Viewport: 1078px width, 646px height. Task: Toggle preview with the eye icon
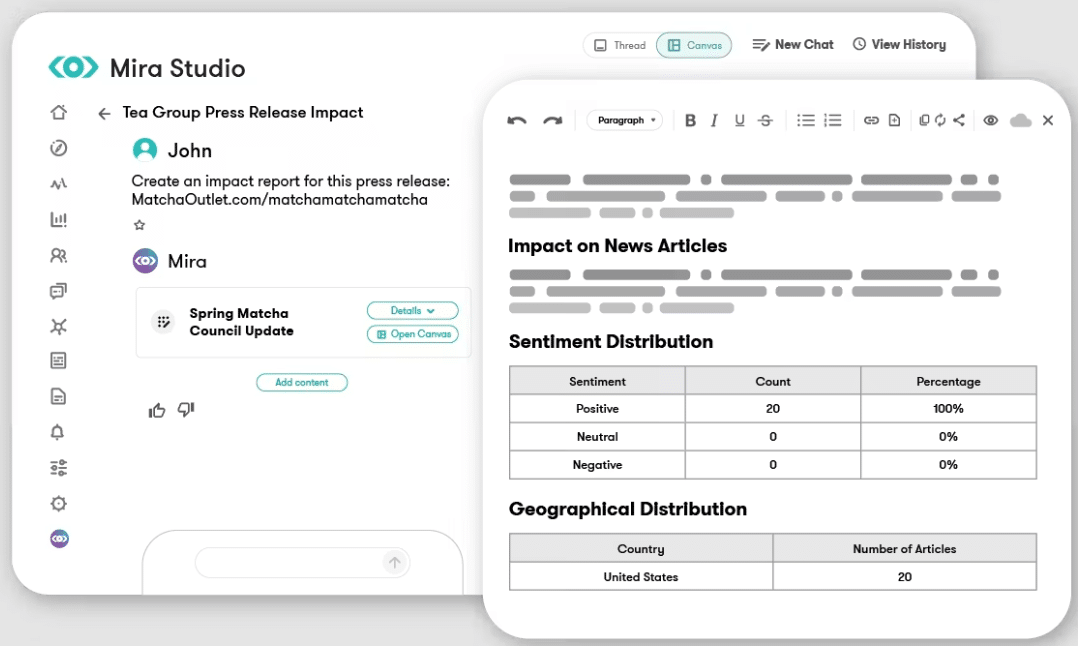pyautogui.click(x=991, y=120)
